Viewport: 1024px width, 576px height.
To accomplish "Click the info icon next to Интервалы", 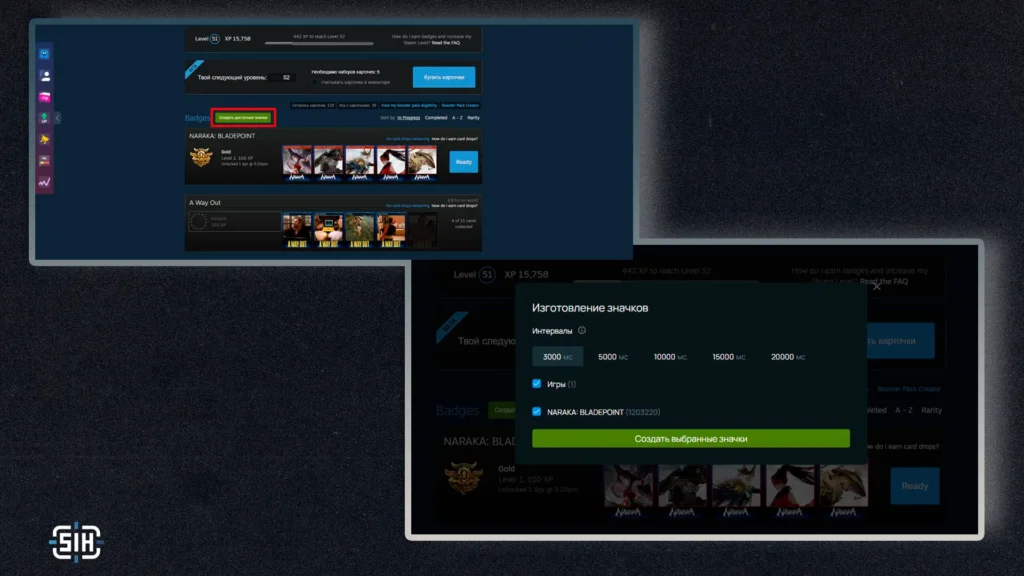I will pos(582,330).
